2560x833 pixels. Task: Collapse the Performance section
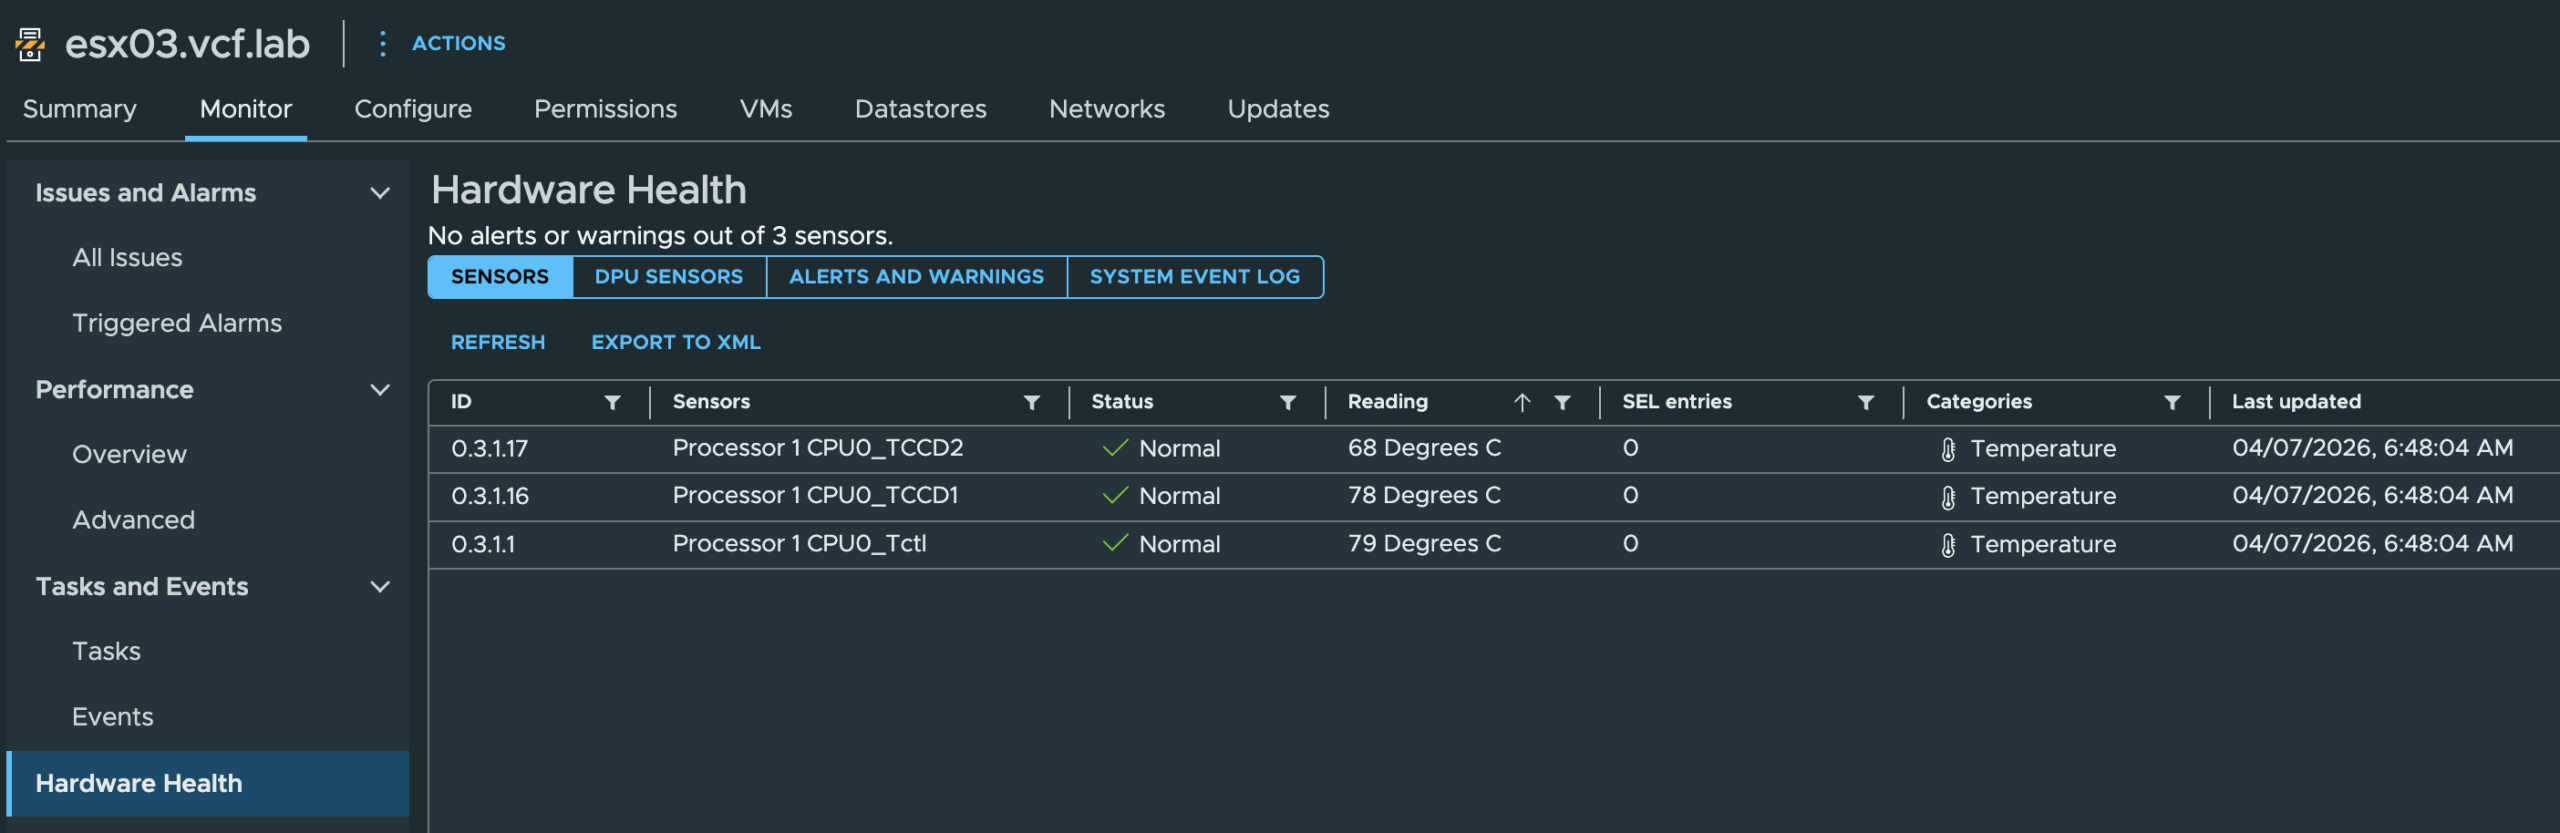(x=380, y=390)
